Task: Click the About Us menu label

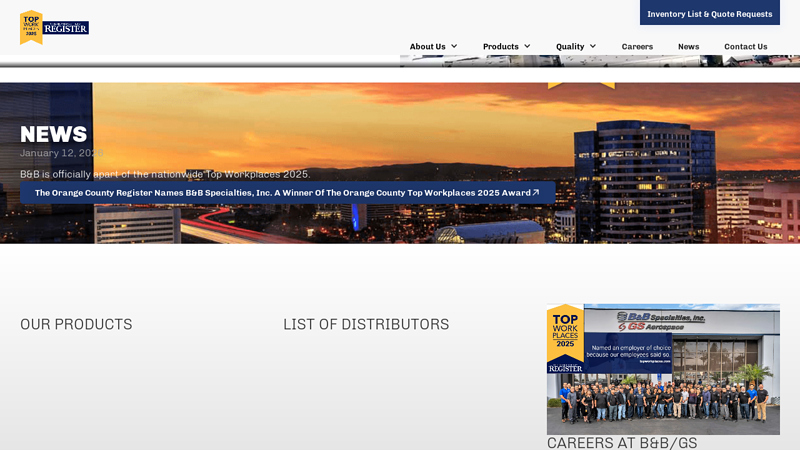Action: point(427,46)
